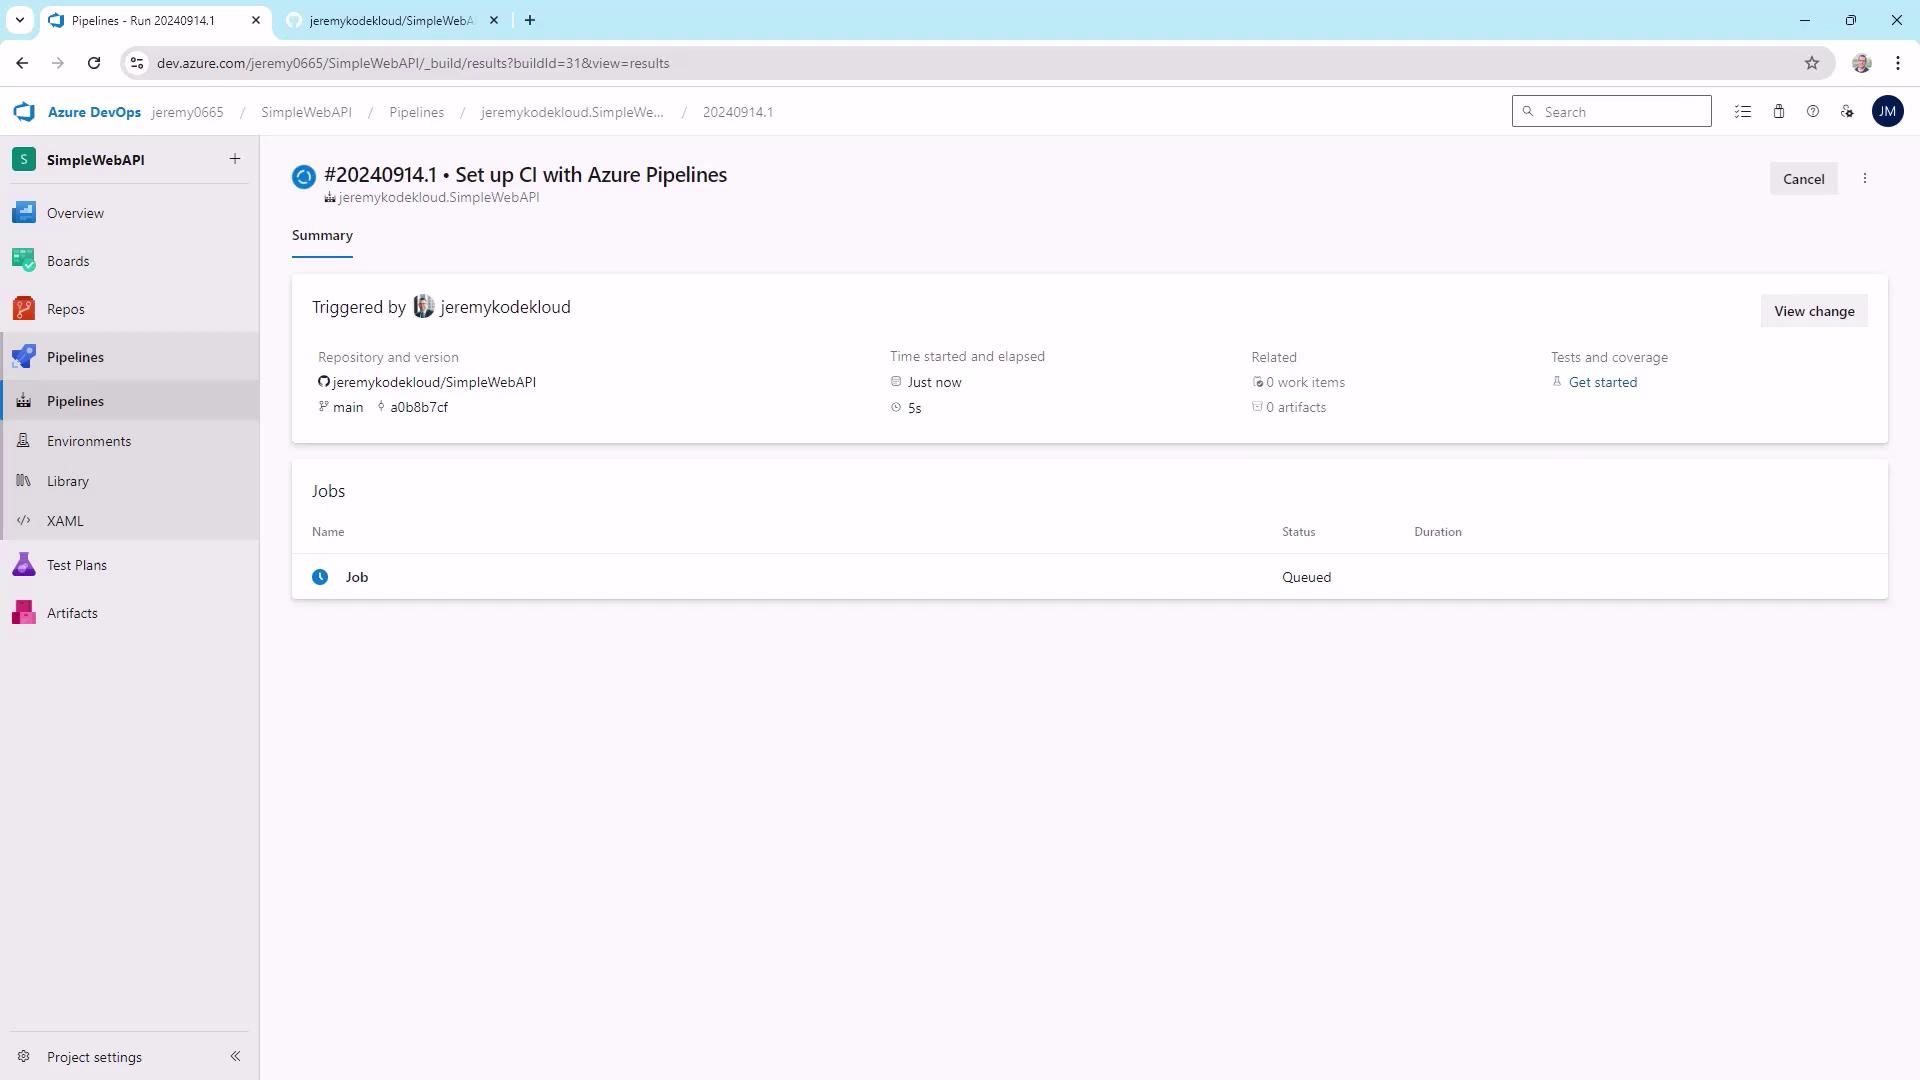Reload the page with browser refresh icon
The height and width of the screenshot is (1080, 1920).
[94, 63]
